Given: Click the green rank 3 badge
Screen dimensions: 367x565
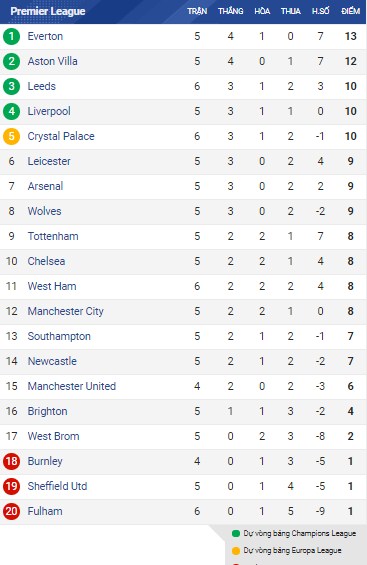Looking at the screenshot, I should pyautogui.click(x=12, y=86).
